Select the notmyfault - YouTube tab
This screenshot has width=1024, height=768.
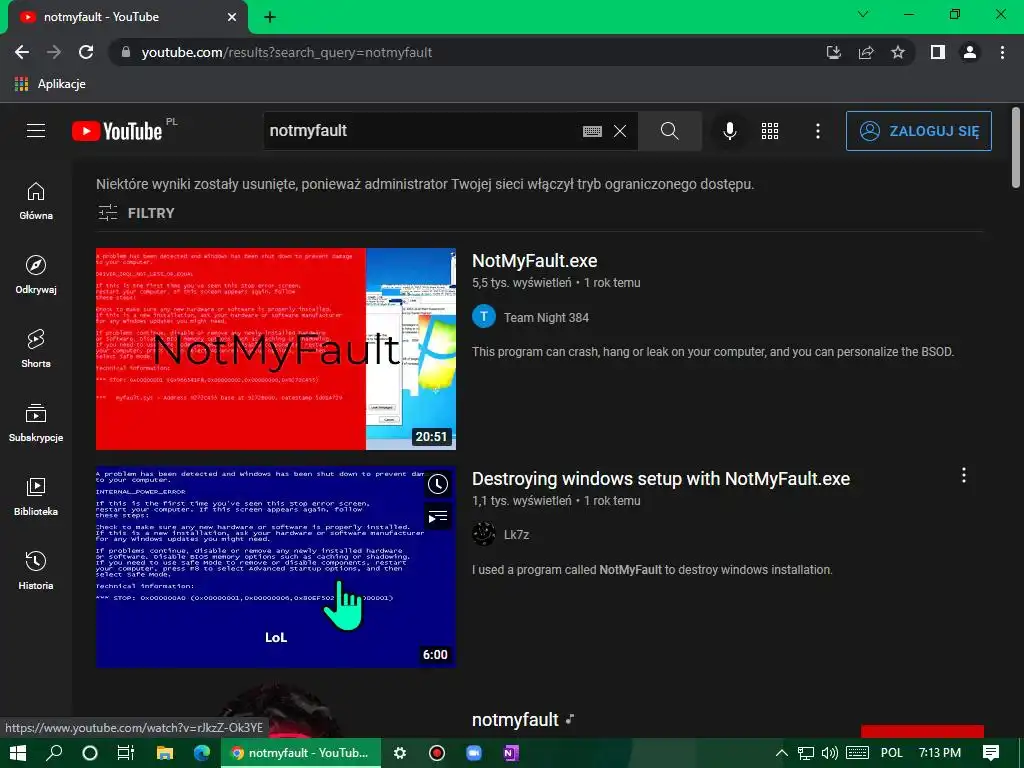[x=127, y=17]
